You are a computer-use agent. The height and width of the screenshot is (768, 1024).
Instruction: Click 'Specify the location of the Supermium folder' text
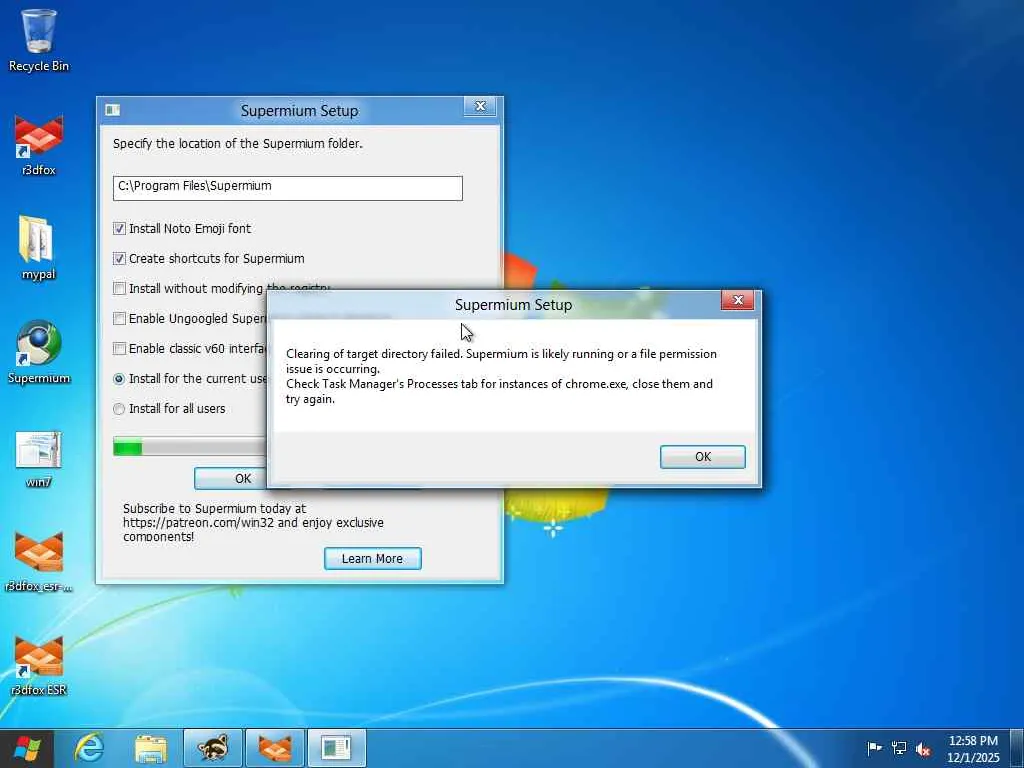click(x=238, y=143)
